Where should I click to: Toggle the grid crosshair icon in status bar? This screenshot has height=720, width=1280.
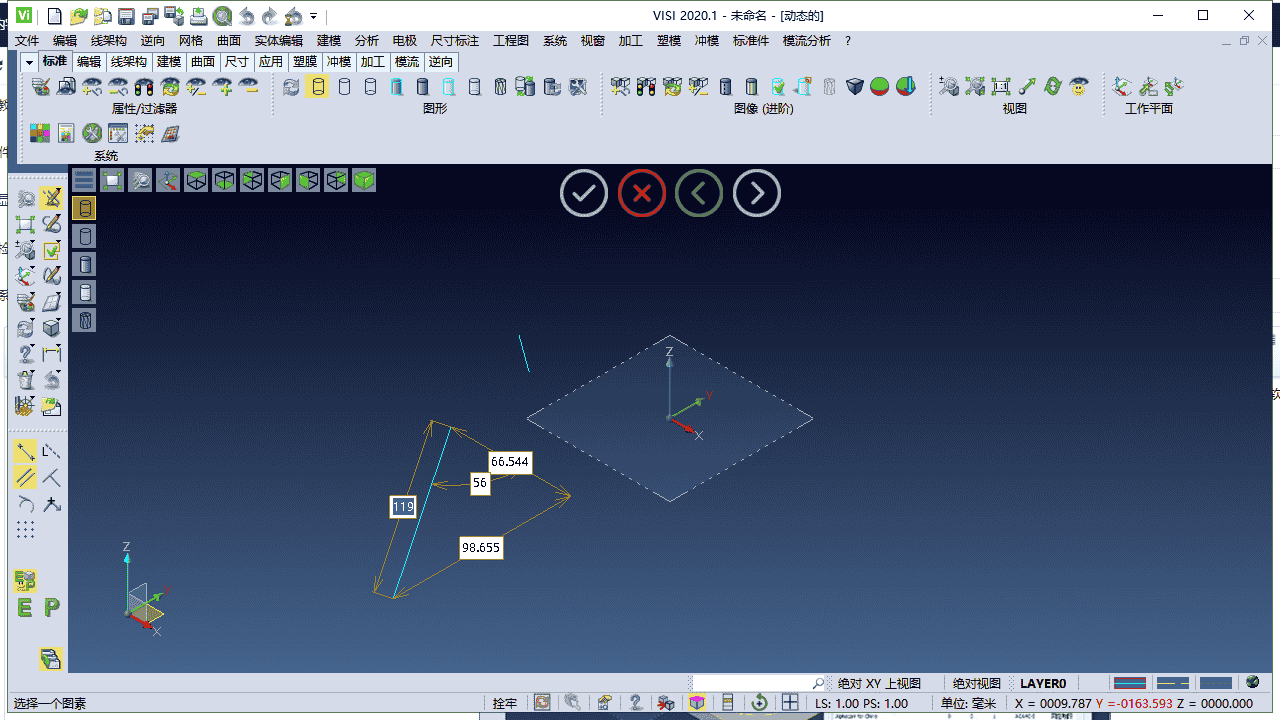(790, 703)
